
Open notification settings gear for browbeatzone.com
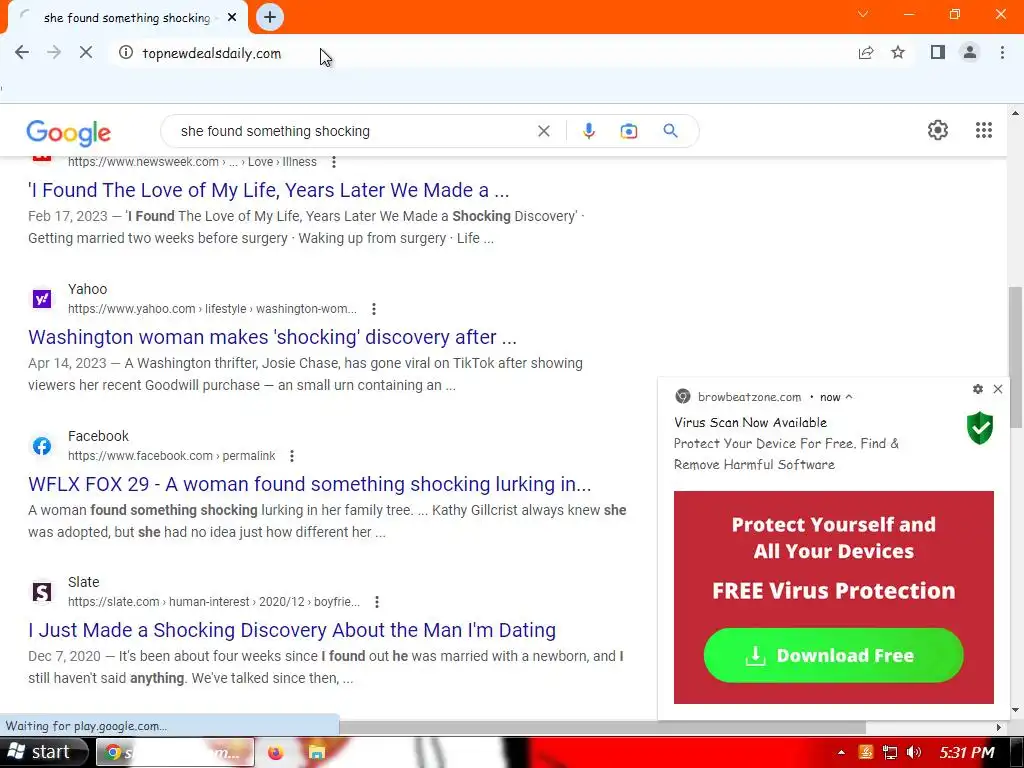tap(978, 389)
